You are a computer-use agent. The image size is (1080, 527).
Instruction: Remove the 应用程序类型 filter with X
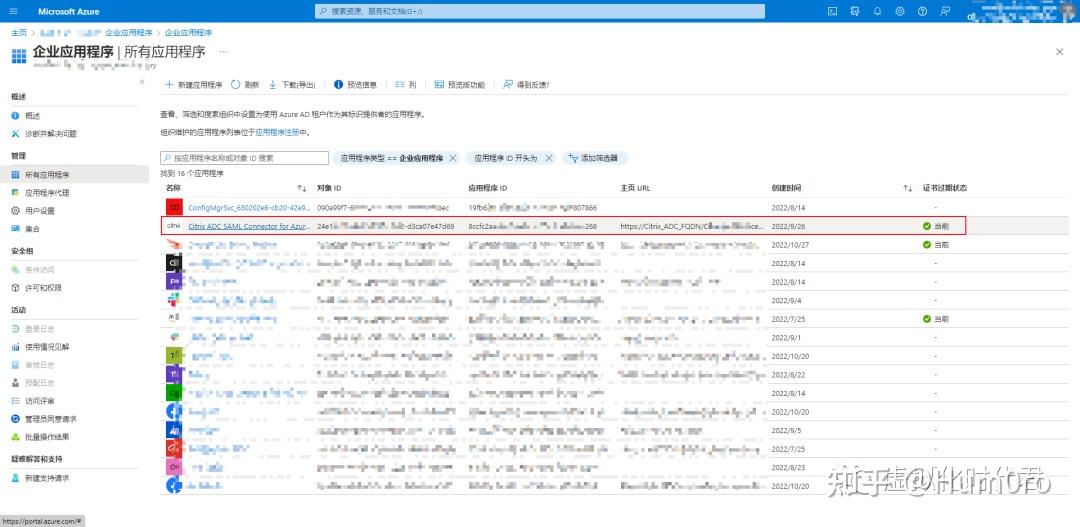pyautogui.click(x=453, y=158)
